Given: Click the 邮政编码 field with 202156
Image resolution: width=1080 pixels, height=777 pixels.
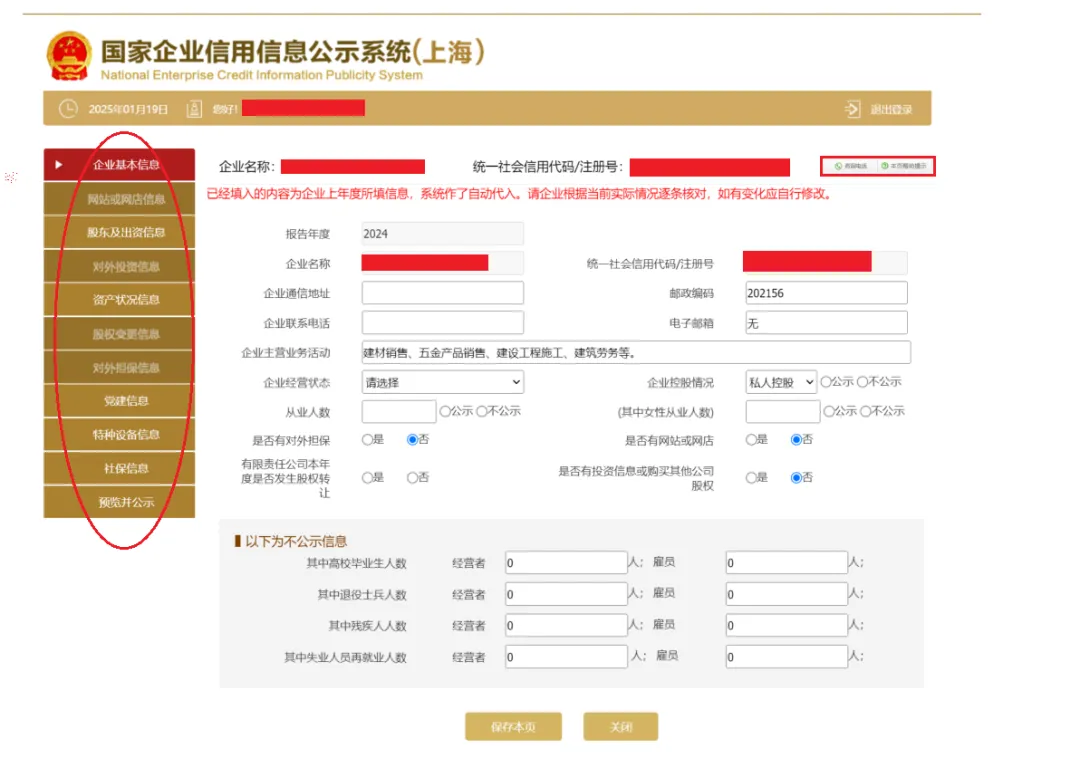Looking at the screenshot, I should [827, 293].
